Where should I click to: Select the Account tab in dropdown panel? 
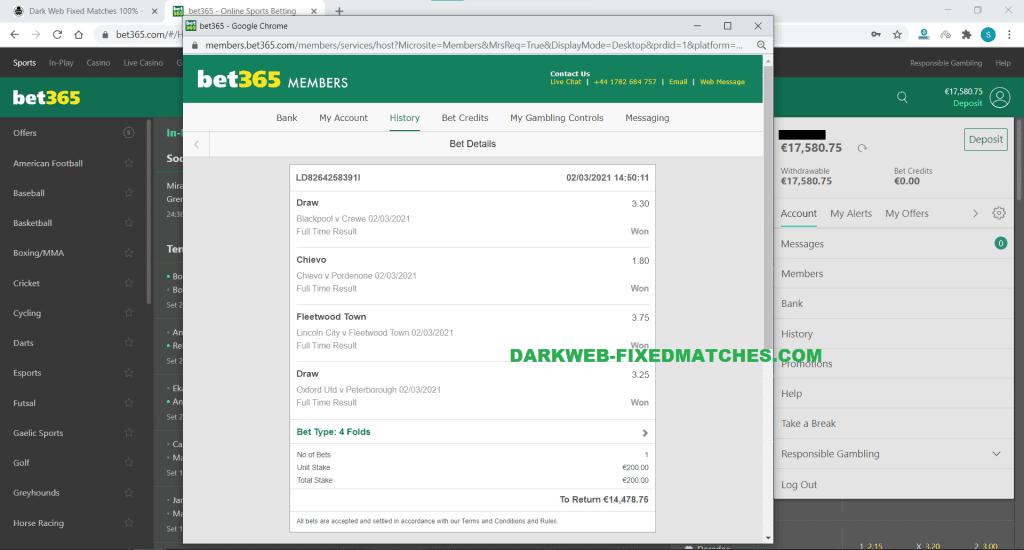coord(799,214)
